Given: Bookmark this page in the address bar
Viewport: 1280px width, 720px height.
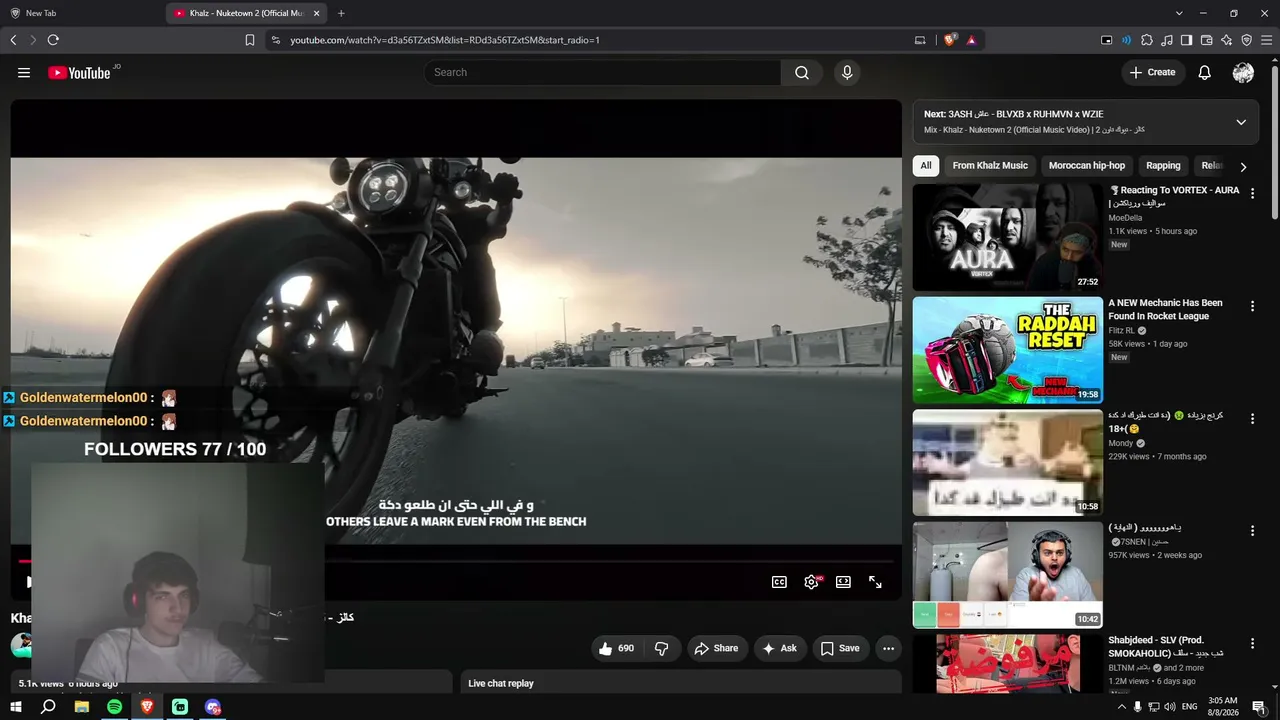Looking at the screenshot, I should 250,40.
